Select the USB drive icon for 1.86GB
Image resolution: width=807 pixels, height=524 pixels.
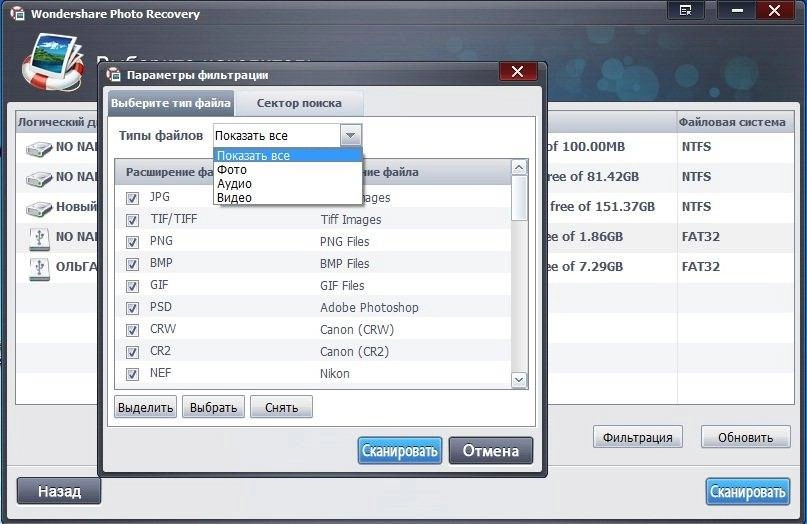pyautogui.click(x=40, y=239)
